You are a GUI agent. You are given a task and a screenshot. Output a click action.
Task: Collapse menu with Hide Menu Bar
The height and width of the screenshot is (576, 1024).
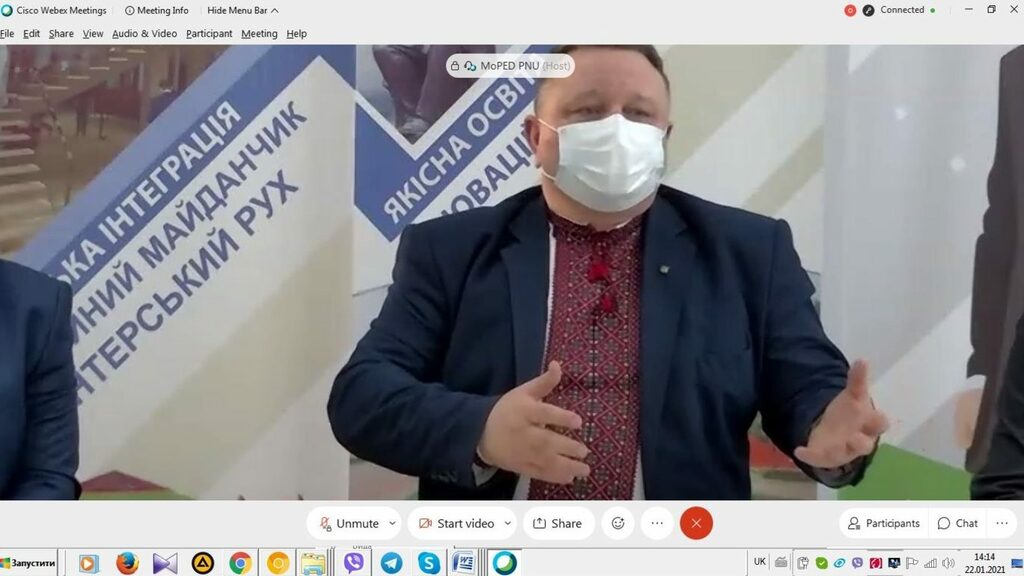coord(243,10)
